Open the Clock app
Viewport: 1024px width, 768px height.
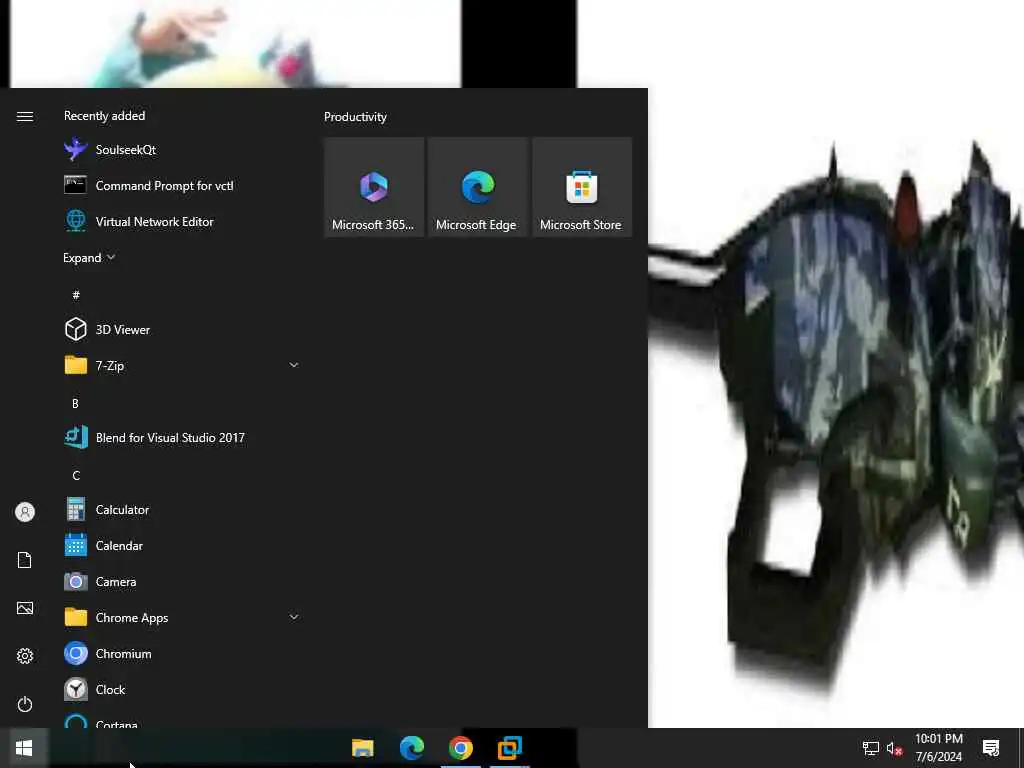tap(182, 689)
